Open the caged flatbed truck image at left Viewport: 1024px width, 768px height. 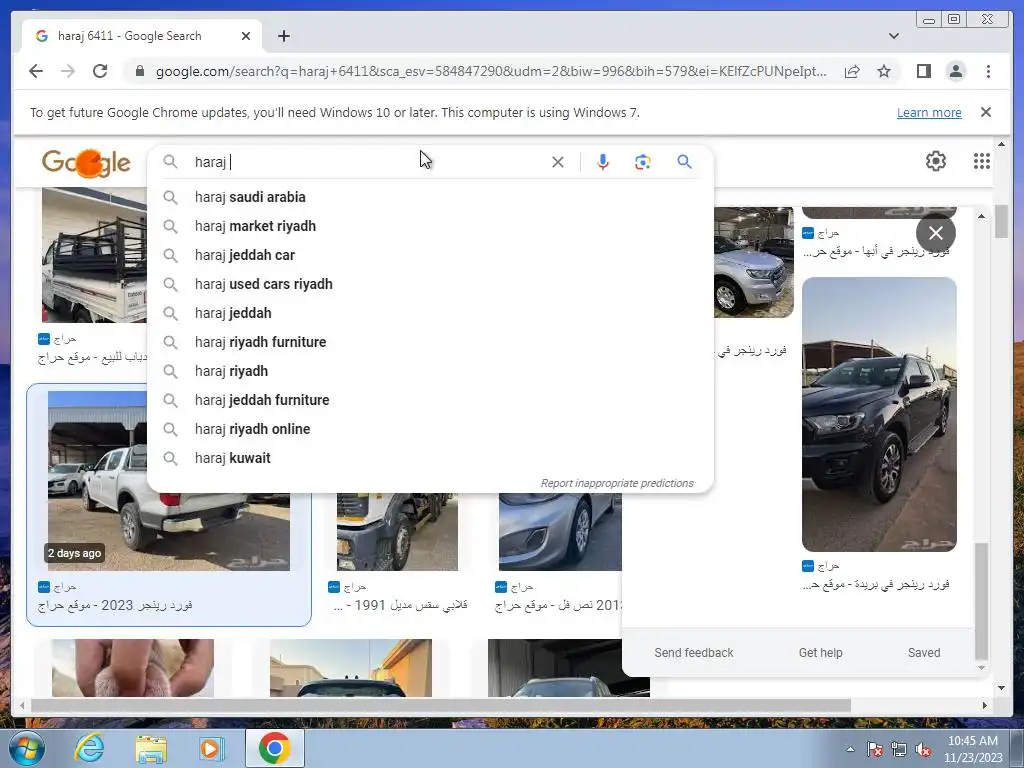(x=94, y=255)
